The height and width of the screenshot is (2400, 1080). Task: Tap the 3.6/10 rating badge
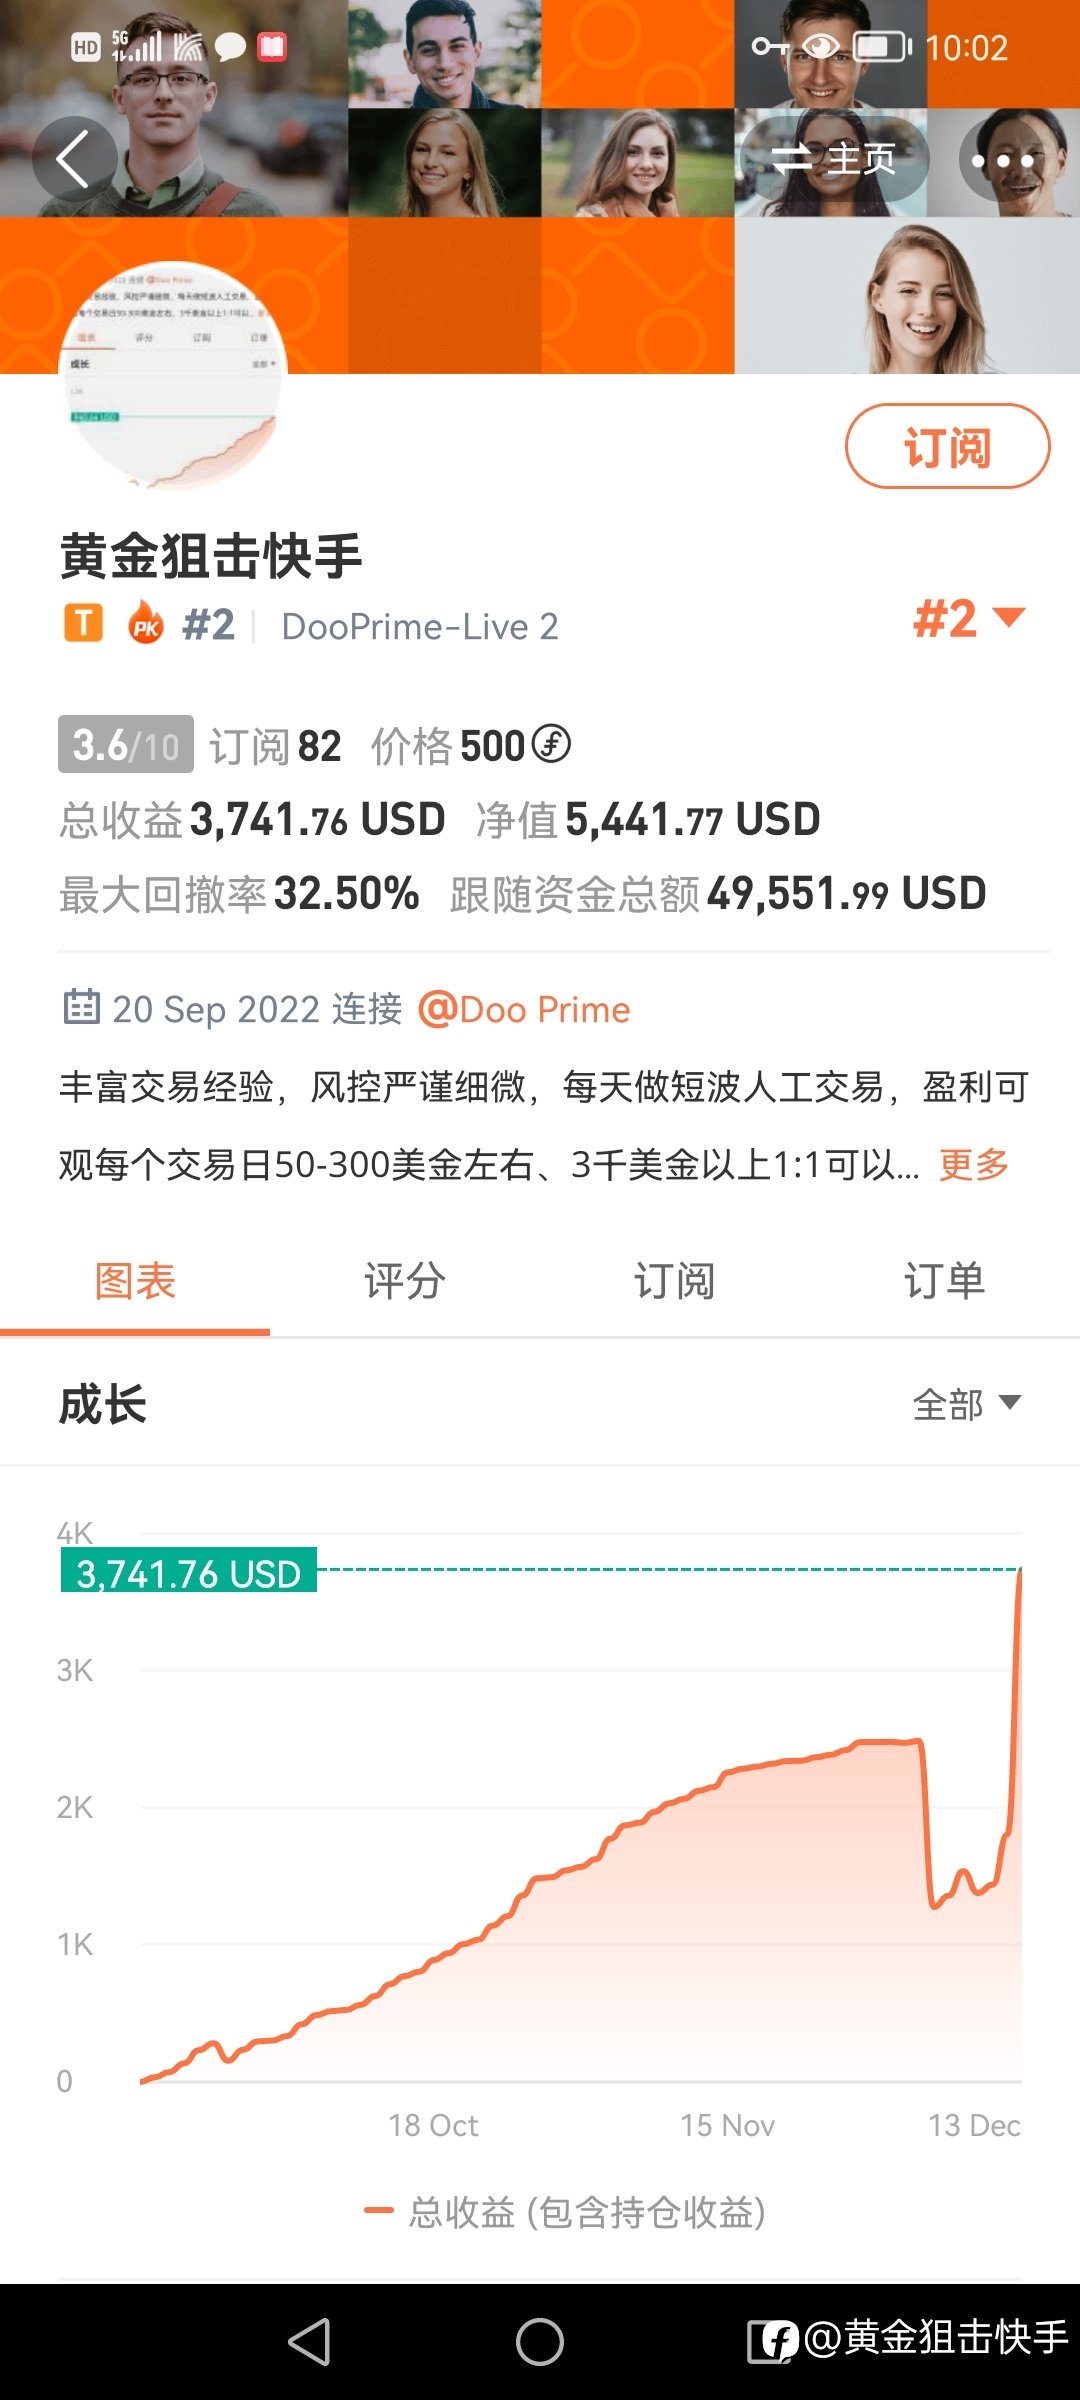coord(125,745)
